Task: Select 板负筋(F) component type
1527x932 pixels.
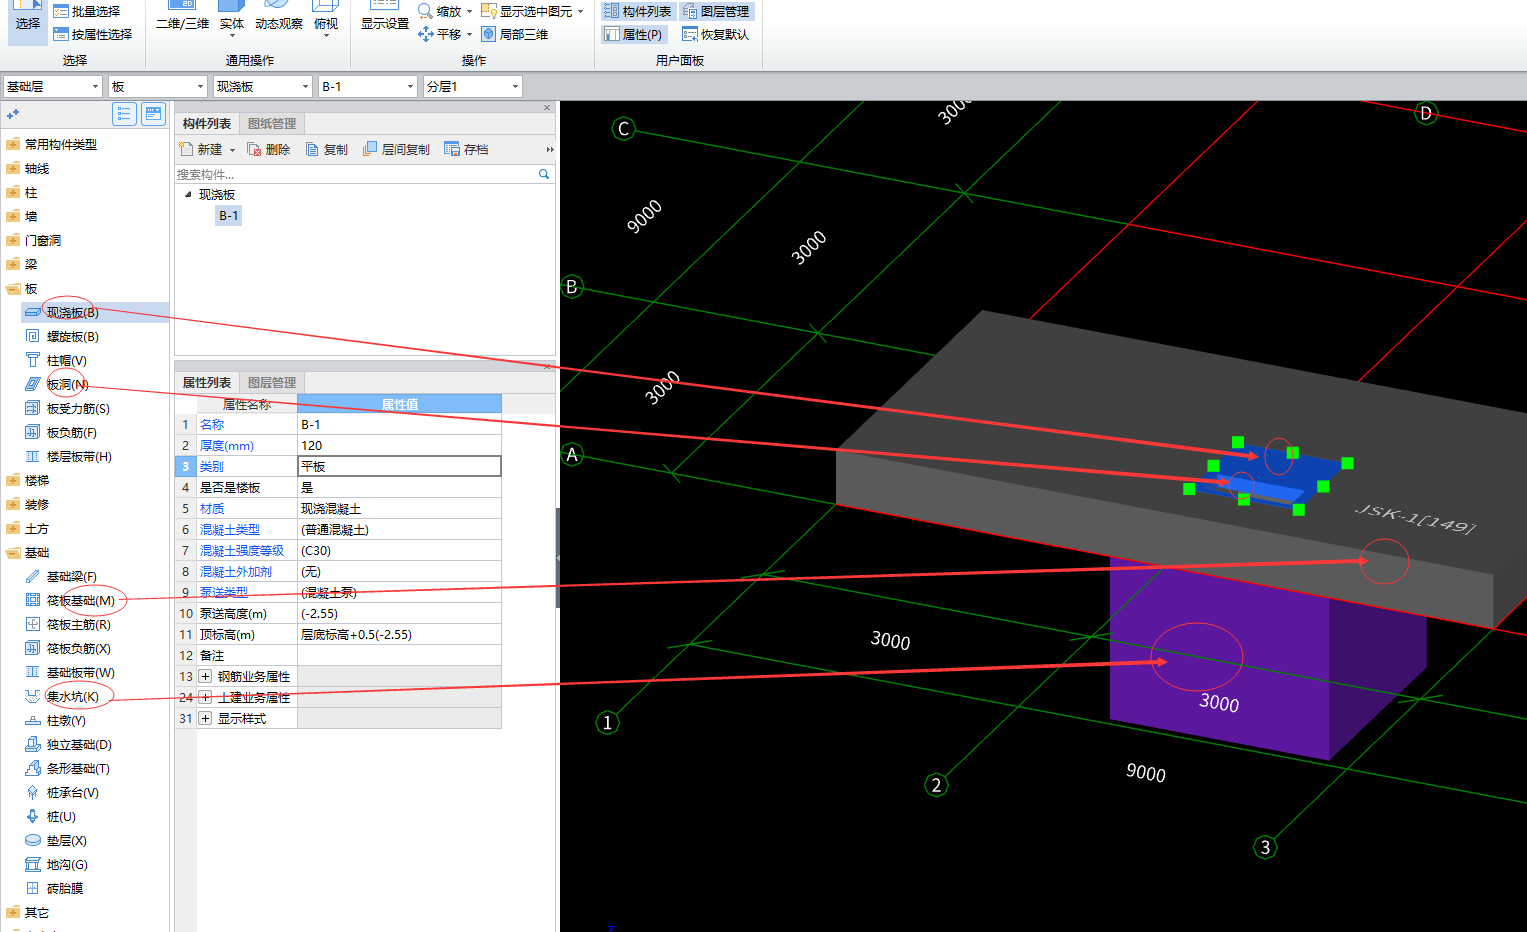Action: pos(71,433)
